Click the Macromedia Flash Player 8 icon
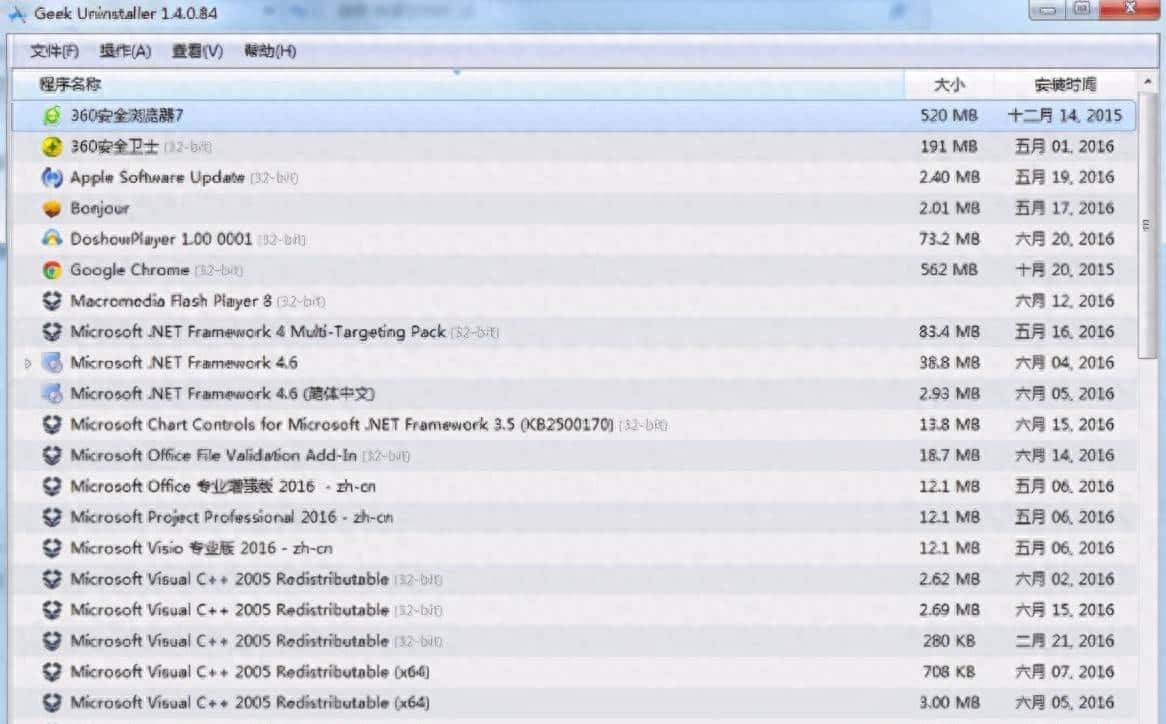This screenshot has height=724, width=1166. click(x=51, y=301)
